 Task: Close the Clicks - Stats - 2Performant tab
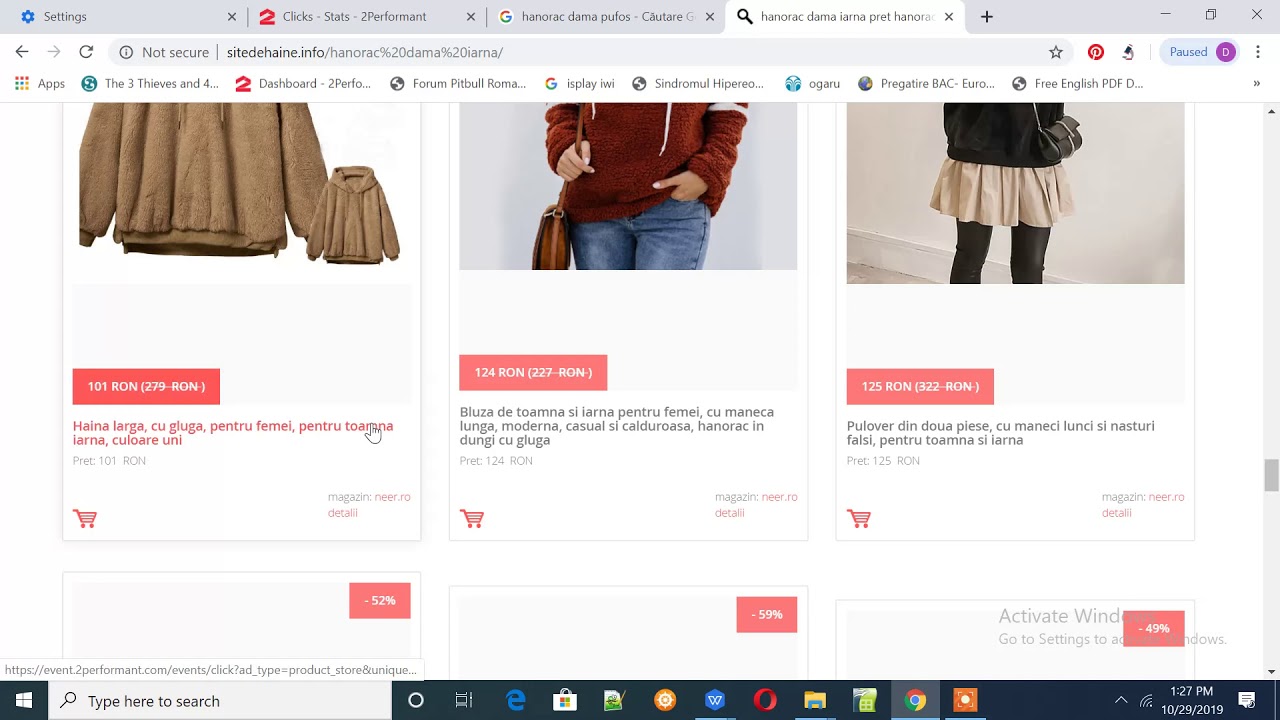(x=471, y=16)
